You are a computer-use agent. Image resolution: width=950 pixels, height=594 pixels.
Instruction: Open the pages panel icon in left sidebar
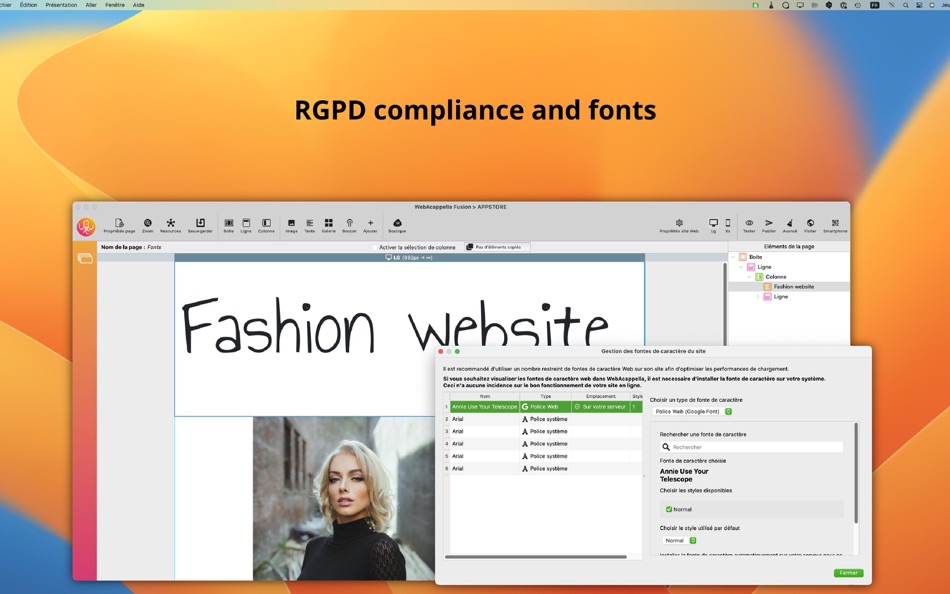[85, 259]
